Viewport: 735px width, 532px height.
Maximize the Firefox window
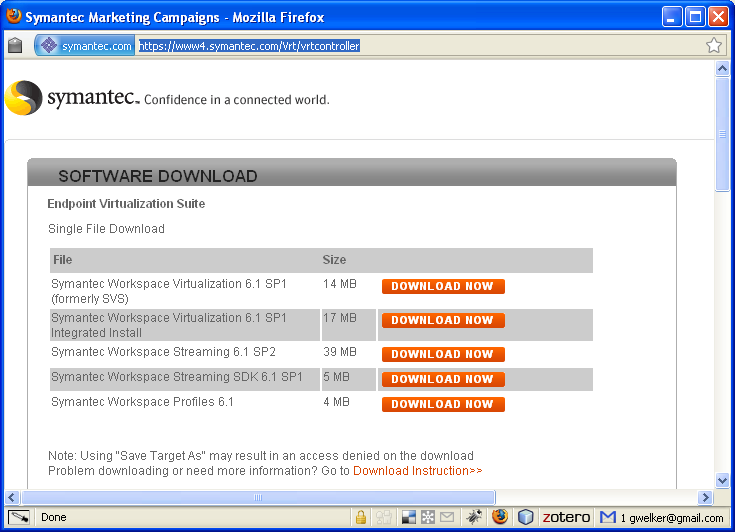click(x=695, y=17)
